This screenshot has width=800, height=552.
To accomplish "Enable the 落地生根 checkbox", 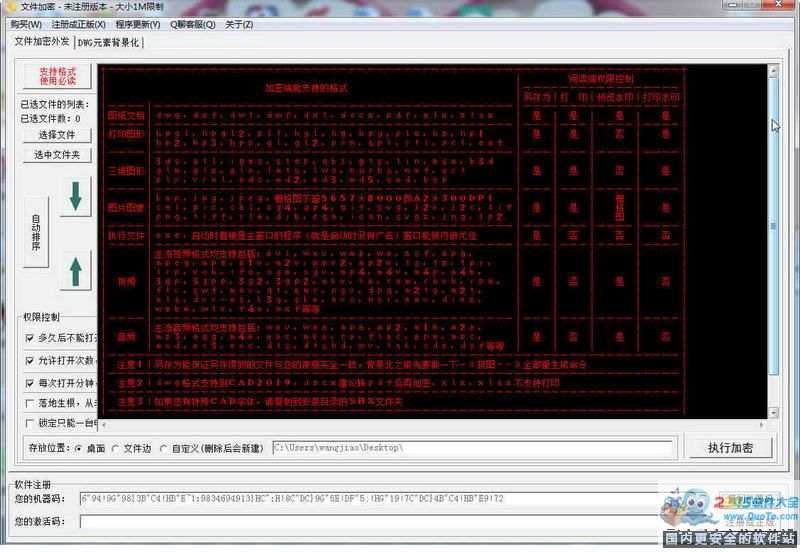I will pyautogui.click(x=30, y=403).
